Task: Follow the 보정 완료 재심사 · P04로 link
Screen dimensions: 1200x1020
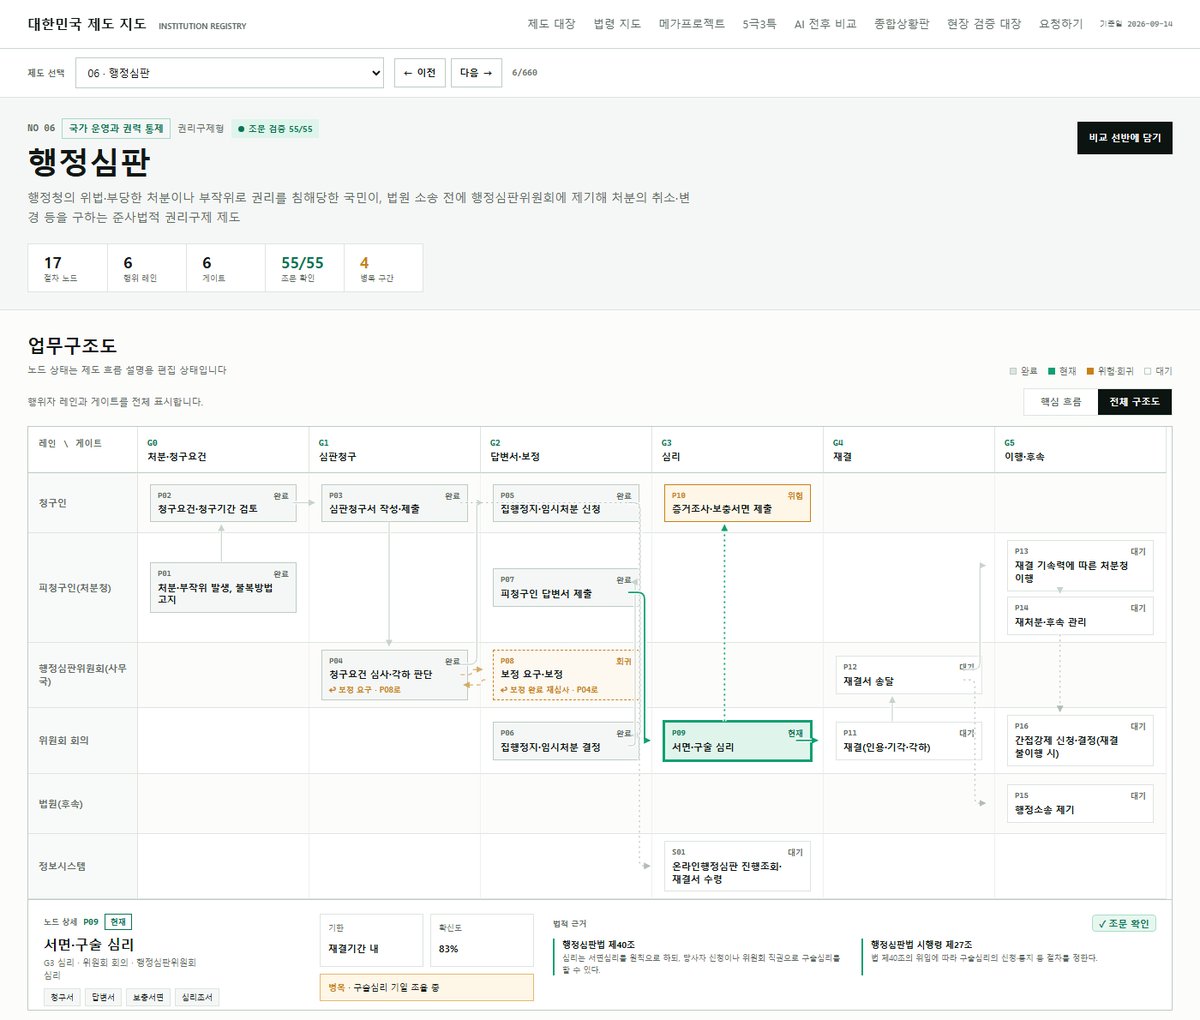Action: click(549, 690)
